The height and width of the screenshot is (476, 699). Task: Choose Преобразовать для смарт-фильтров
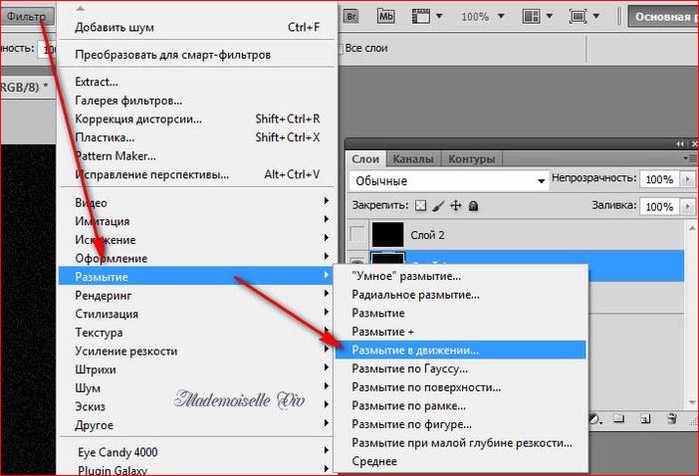pos(197,54)
